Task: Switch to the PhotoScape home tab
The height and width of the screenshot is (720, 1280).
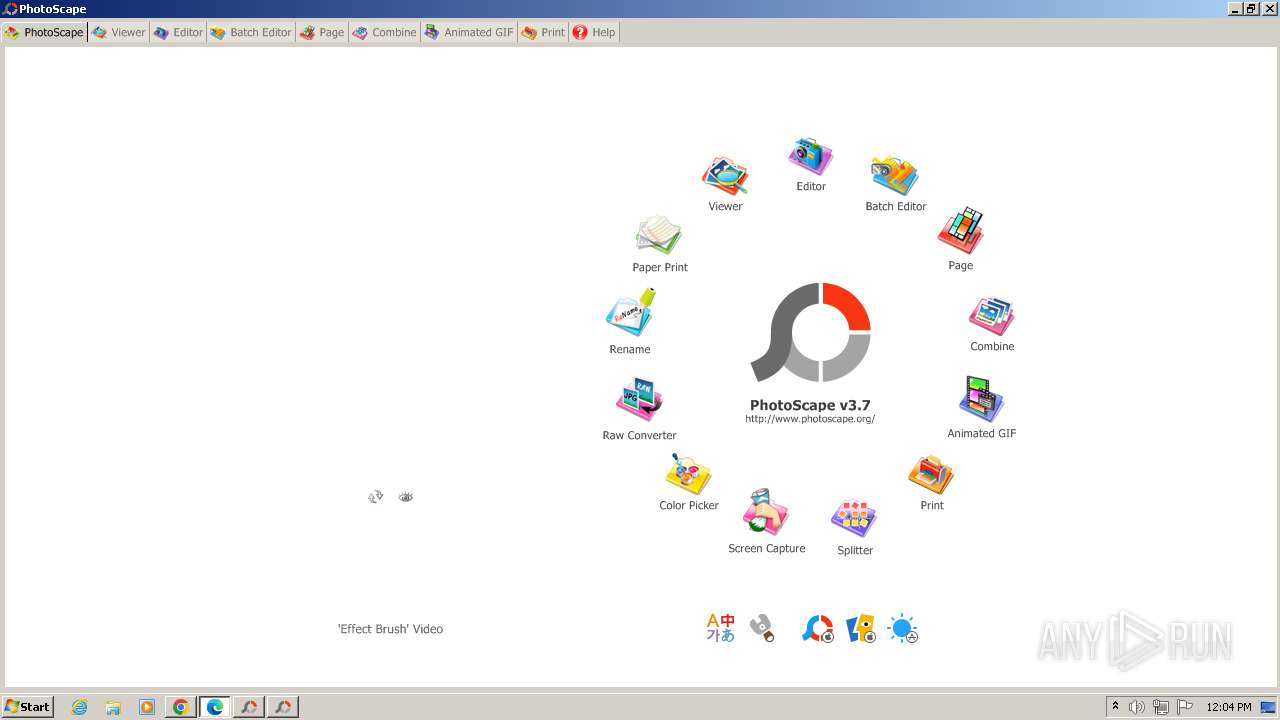Action: coord(44,32)
